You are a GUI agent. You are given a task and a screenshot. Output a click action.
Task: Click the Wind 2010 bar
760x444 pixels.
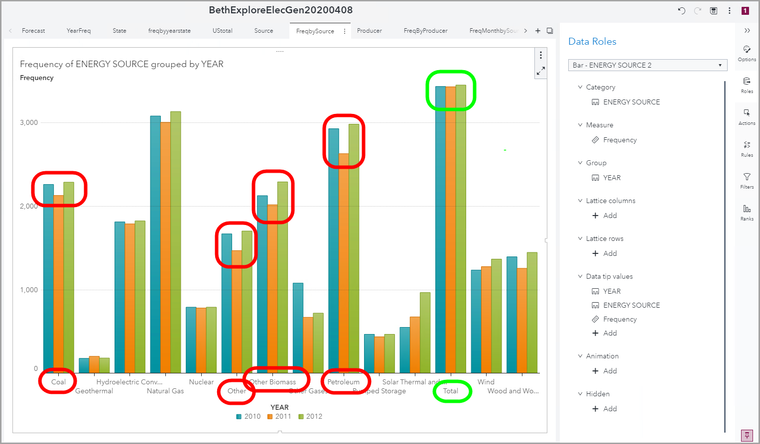point(476,321)
